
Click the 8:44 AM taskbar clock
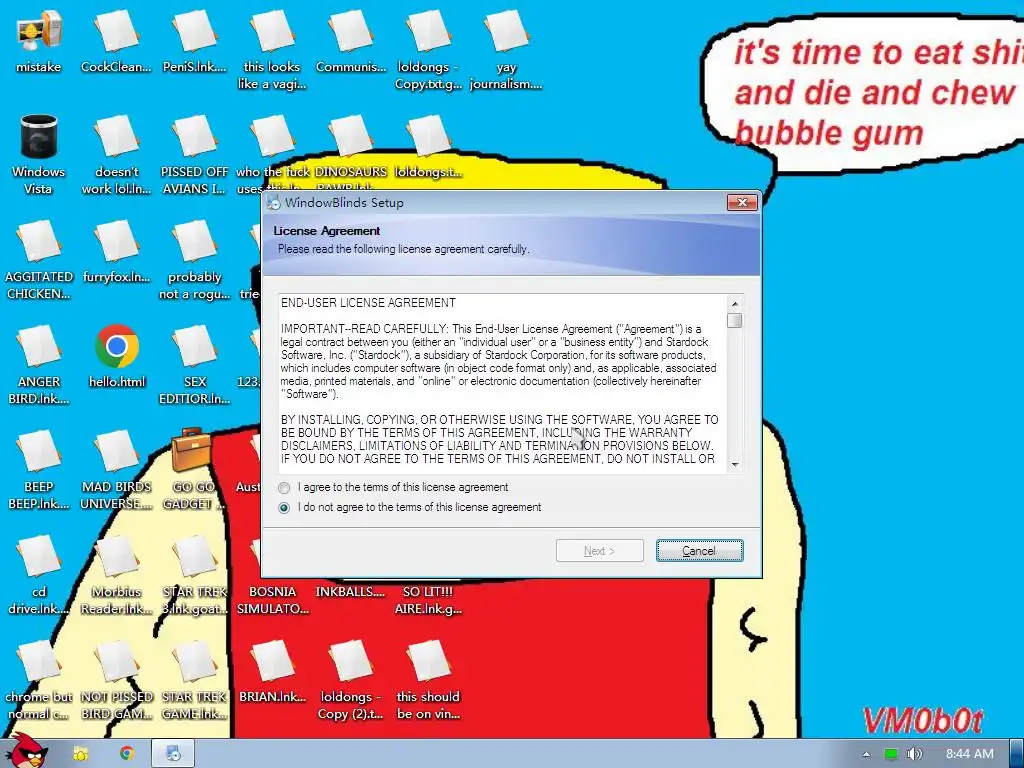(x=970, y=754)
